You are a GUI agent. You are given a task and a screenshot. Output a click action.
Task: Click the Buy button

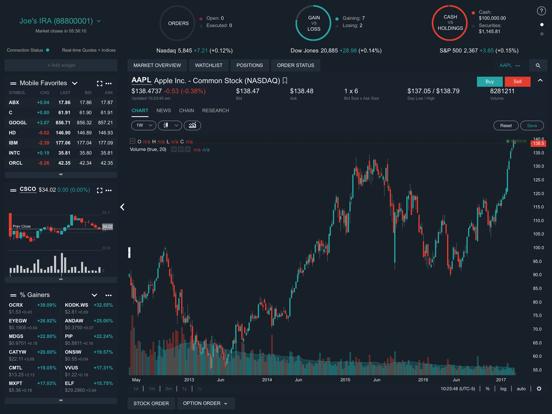click(x=490, y=82)
